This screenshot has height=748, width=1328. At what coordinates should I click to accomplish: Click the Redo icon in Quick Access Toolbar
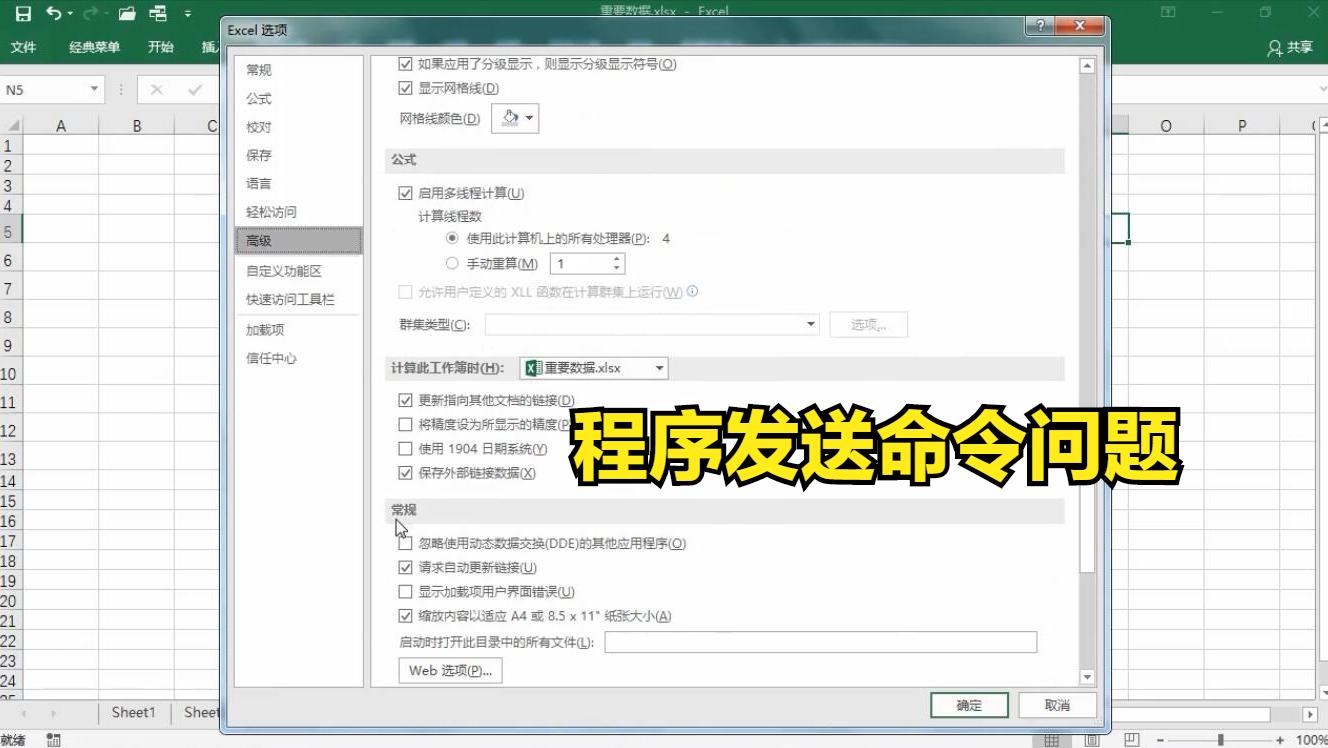pyautogui.click(x=90, y=12)
